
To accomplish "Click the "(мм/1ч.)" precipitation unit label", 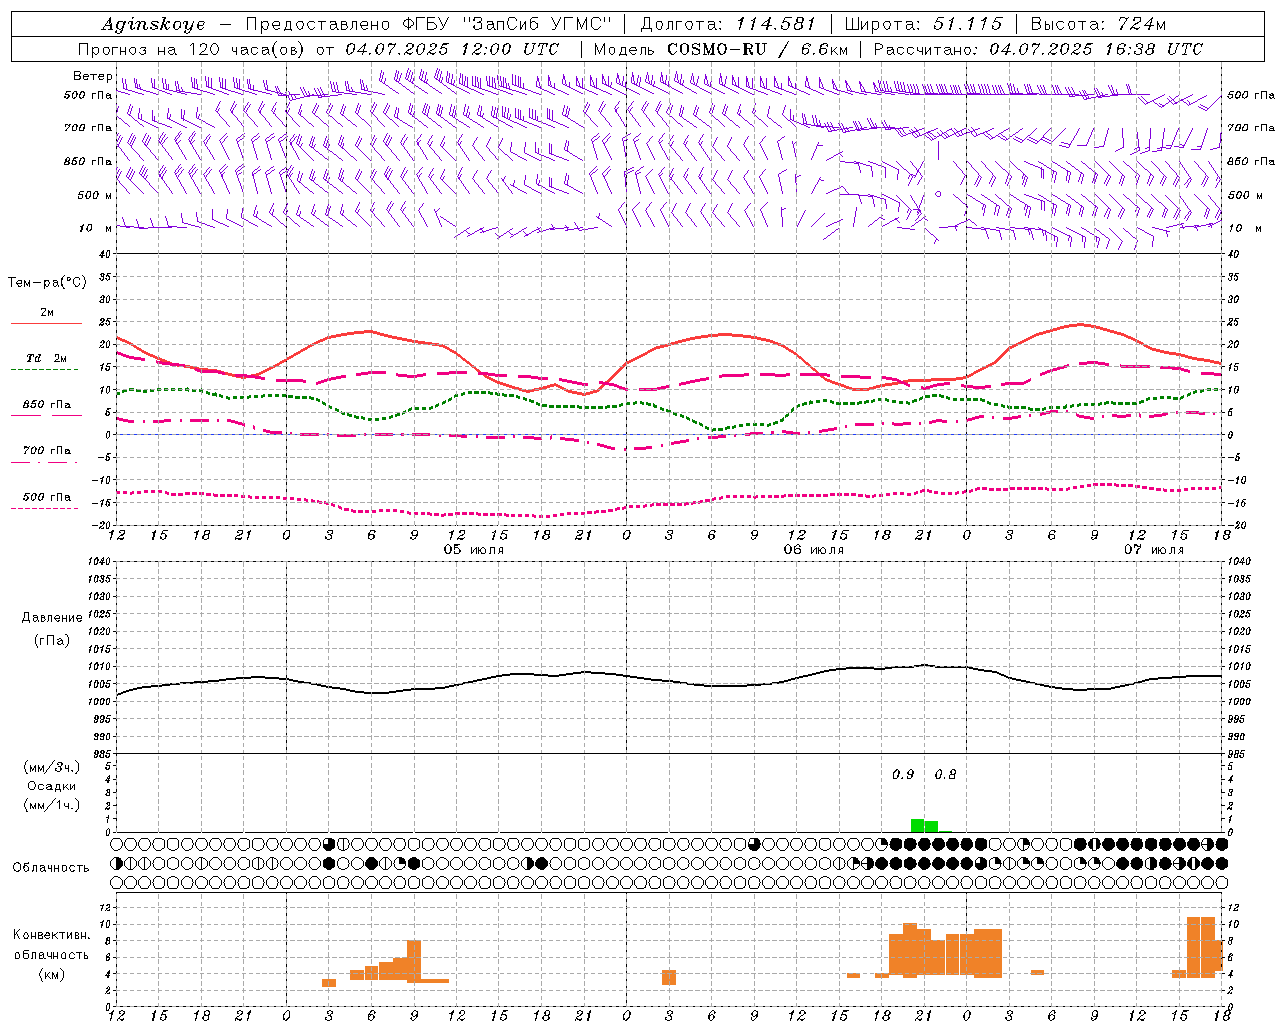I will click(51, 805).
